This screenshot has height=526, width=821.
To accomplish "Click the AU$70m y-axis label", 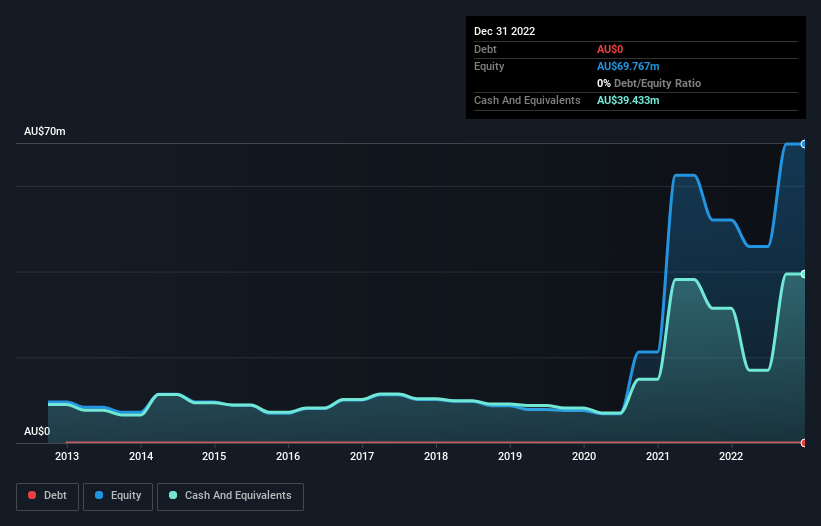I will pos(45,131).
